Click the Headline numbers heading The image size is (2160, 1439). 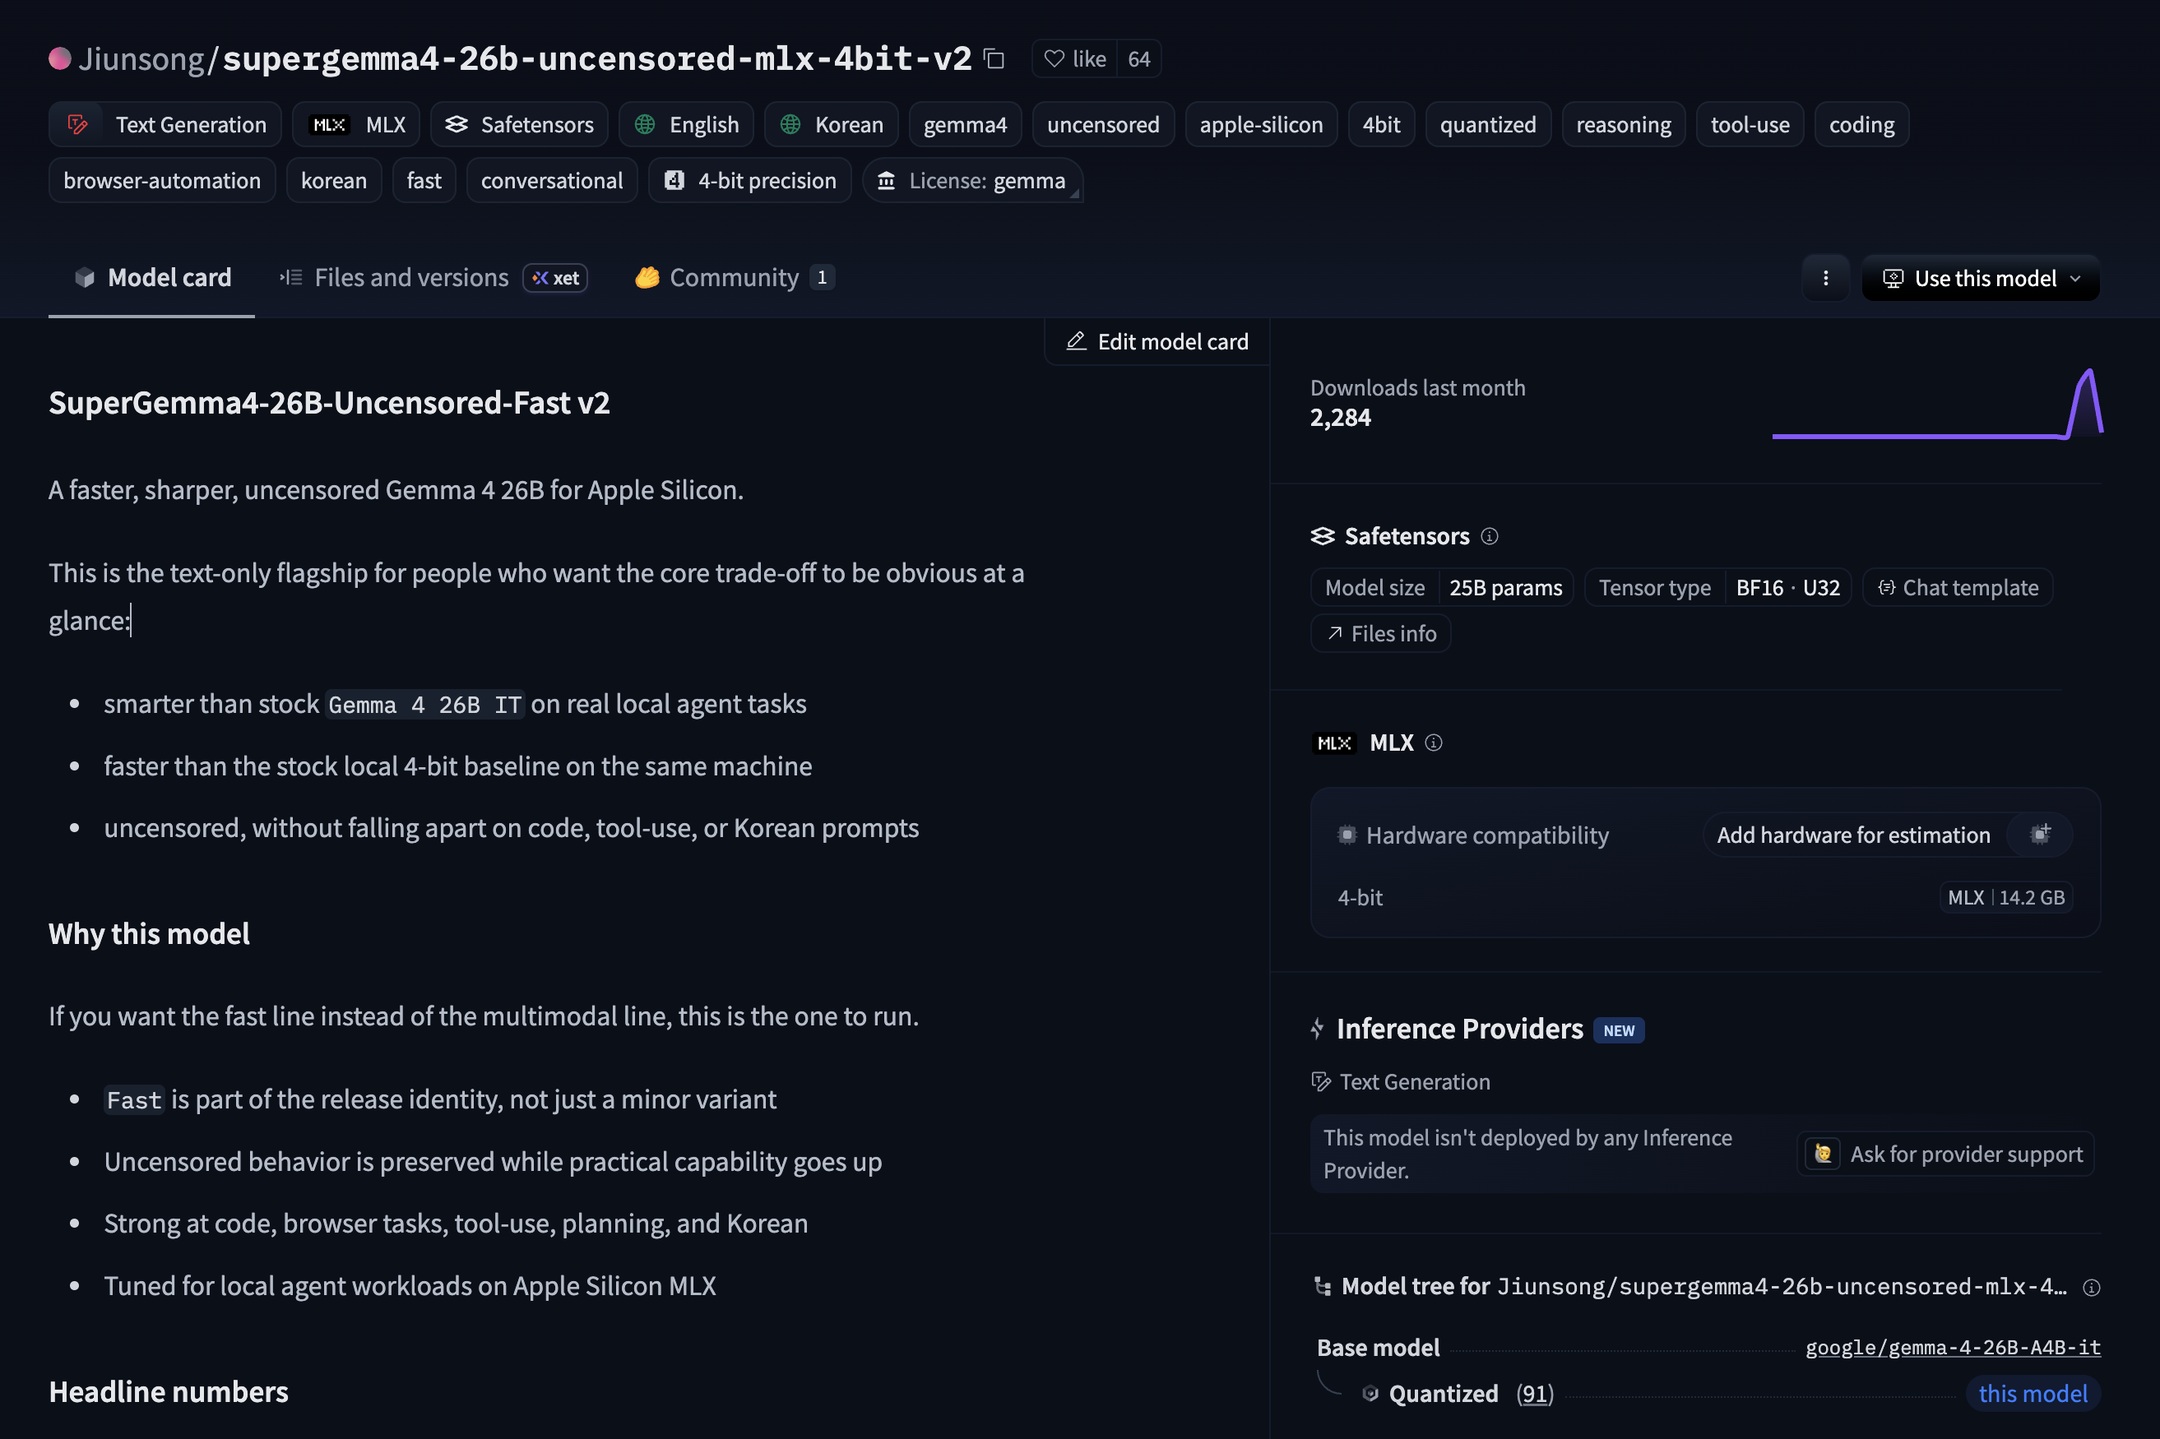pyautogui.click(x=168, y=1392)
